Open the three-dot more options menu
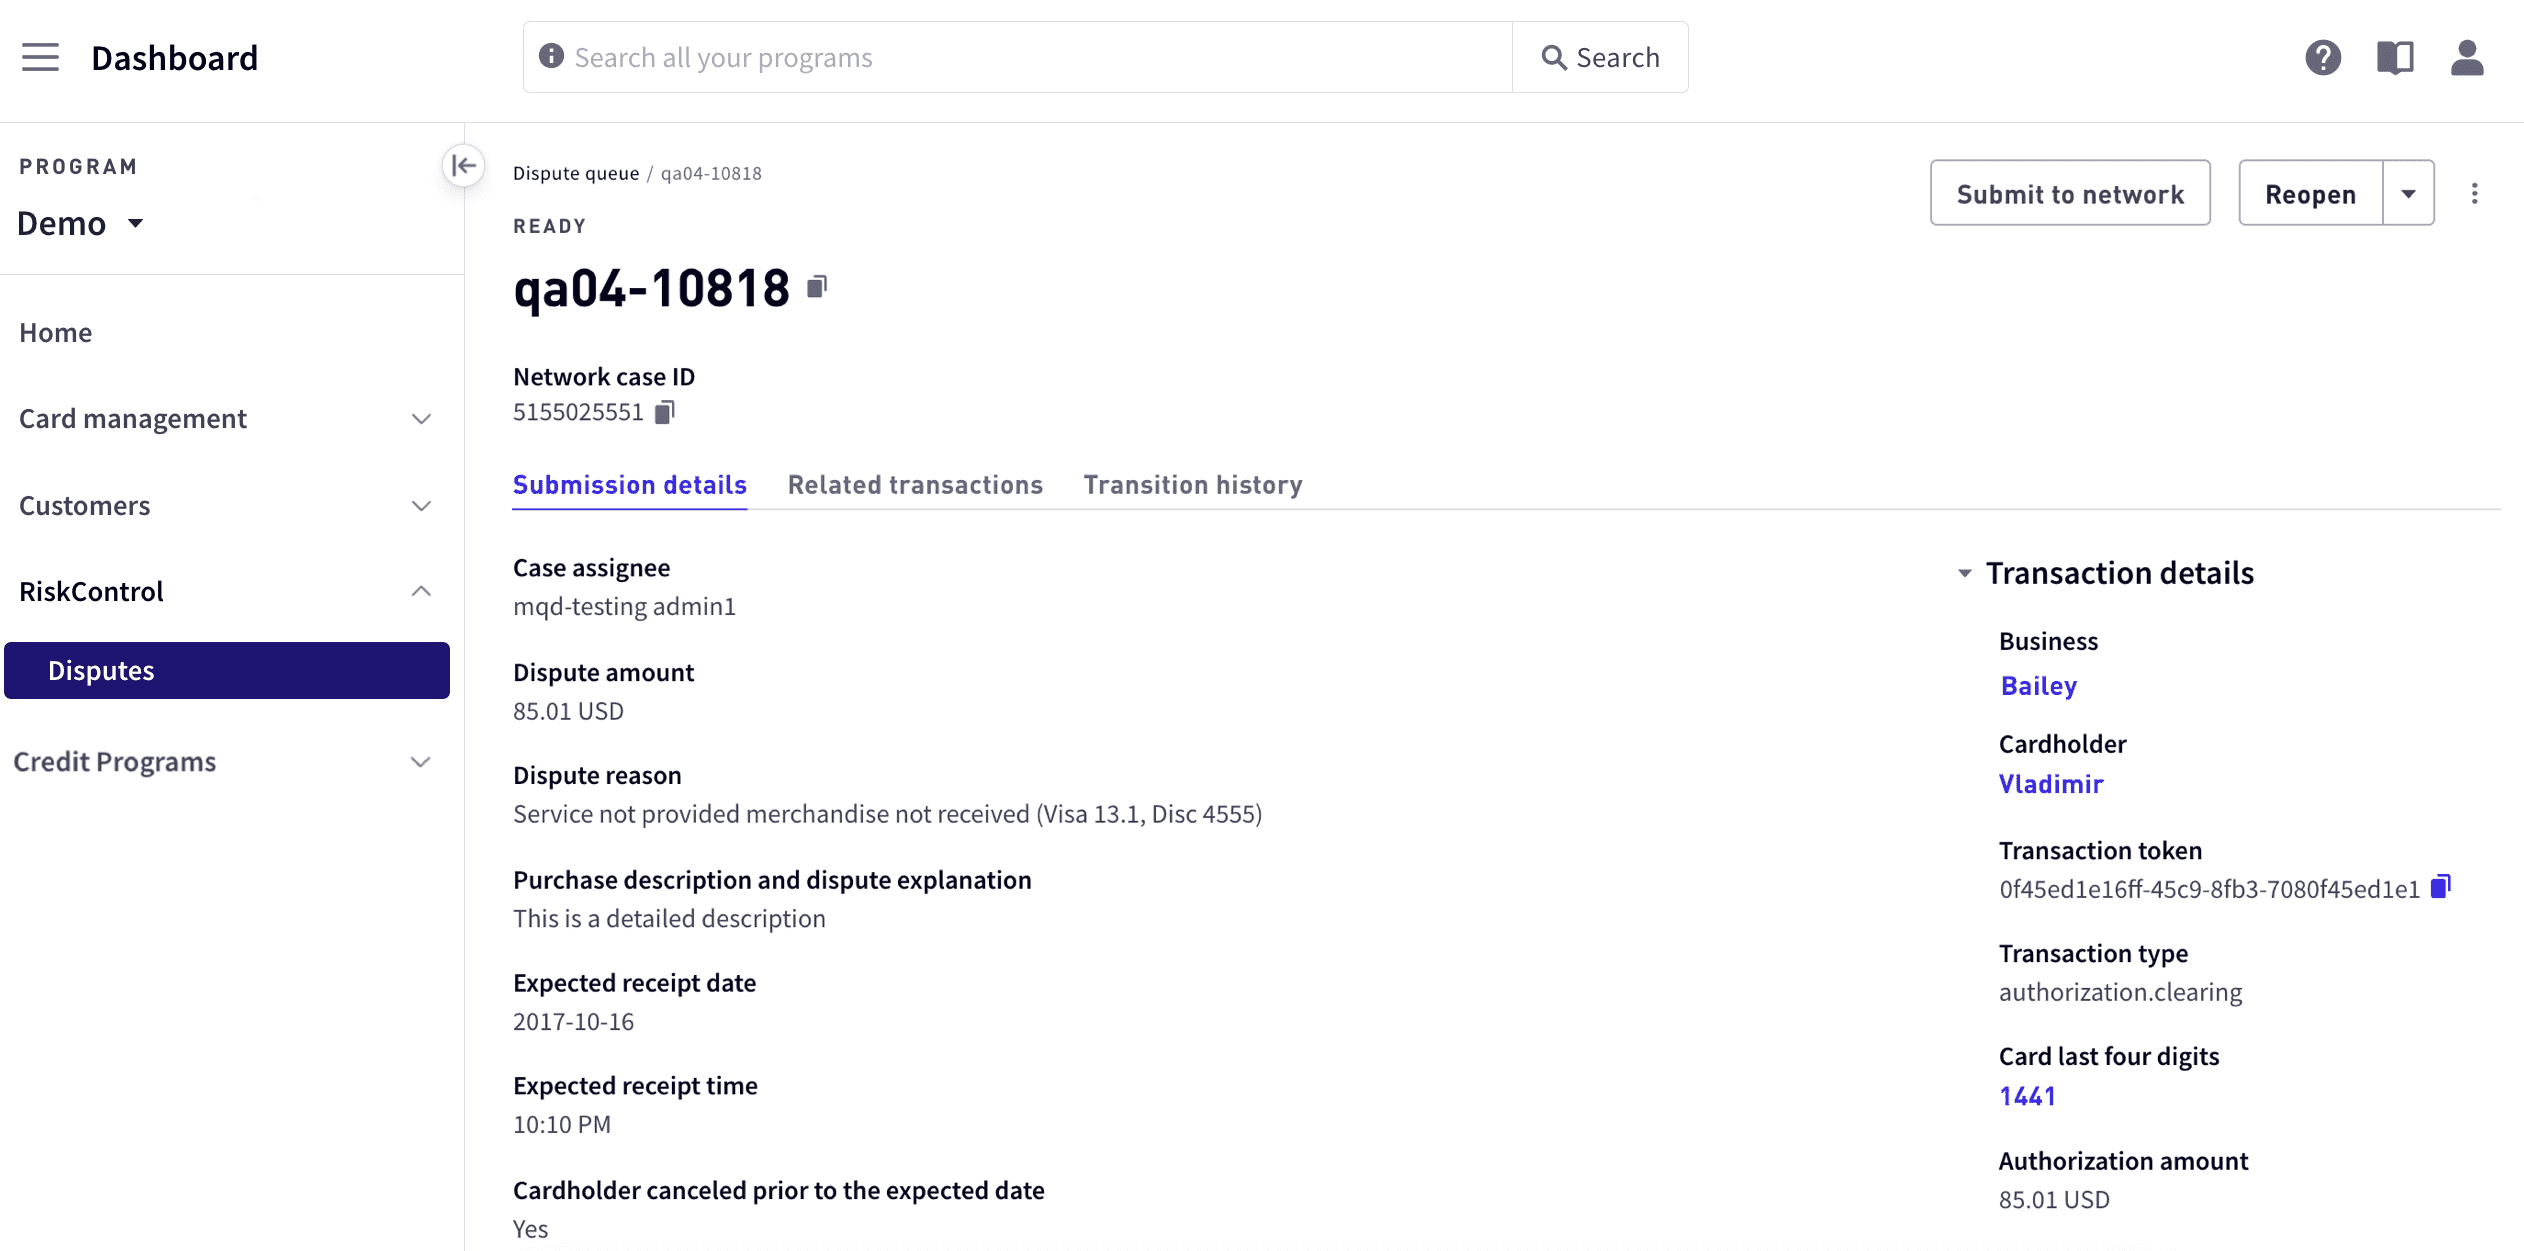The image size is (2524, 1251). 2475,193
